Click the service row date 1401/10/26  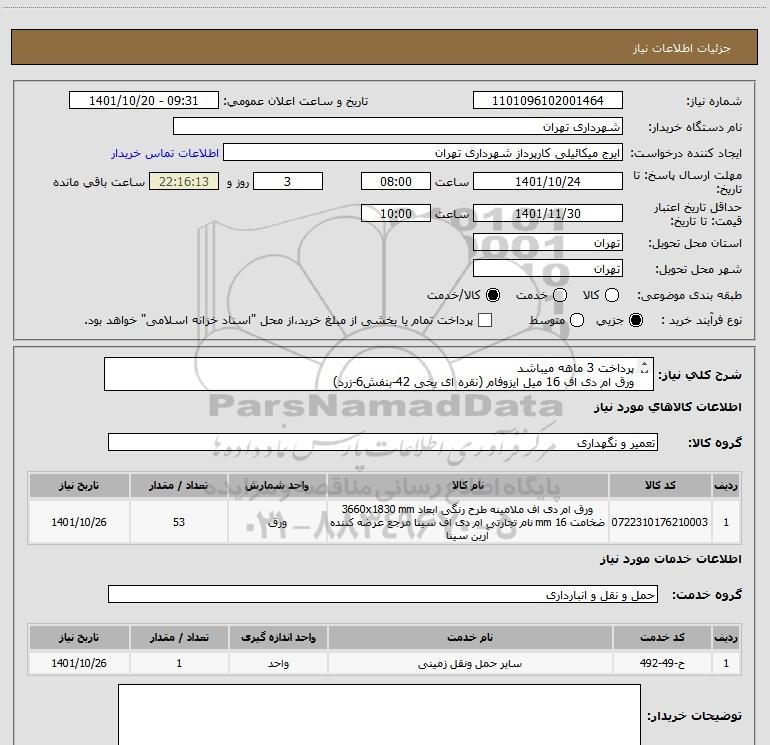(x=79, y=663)
